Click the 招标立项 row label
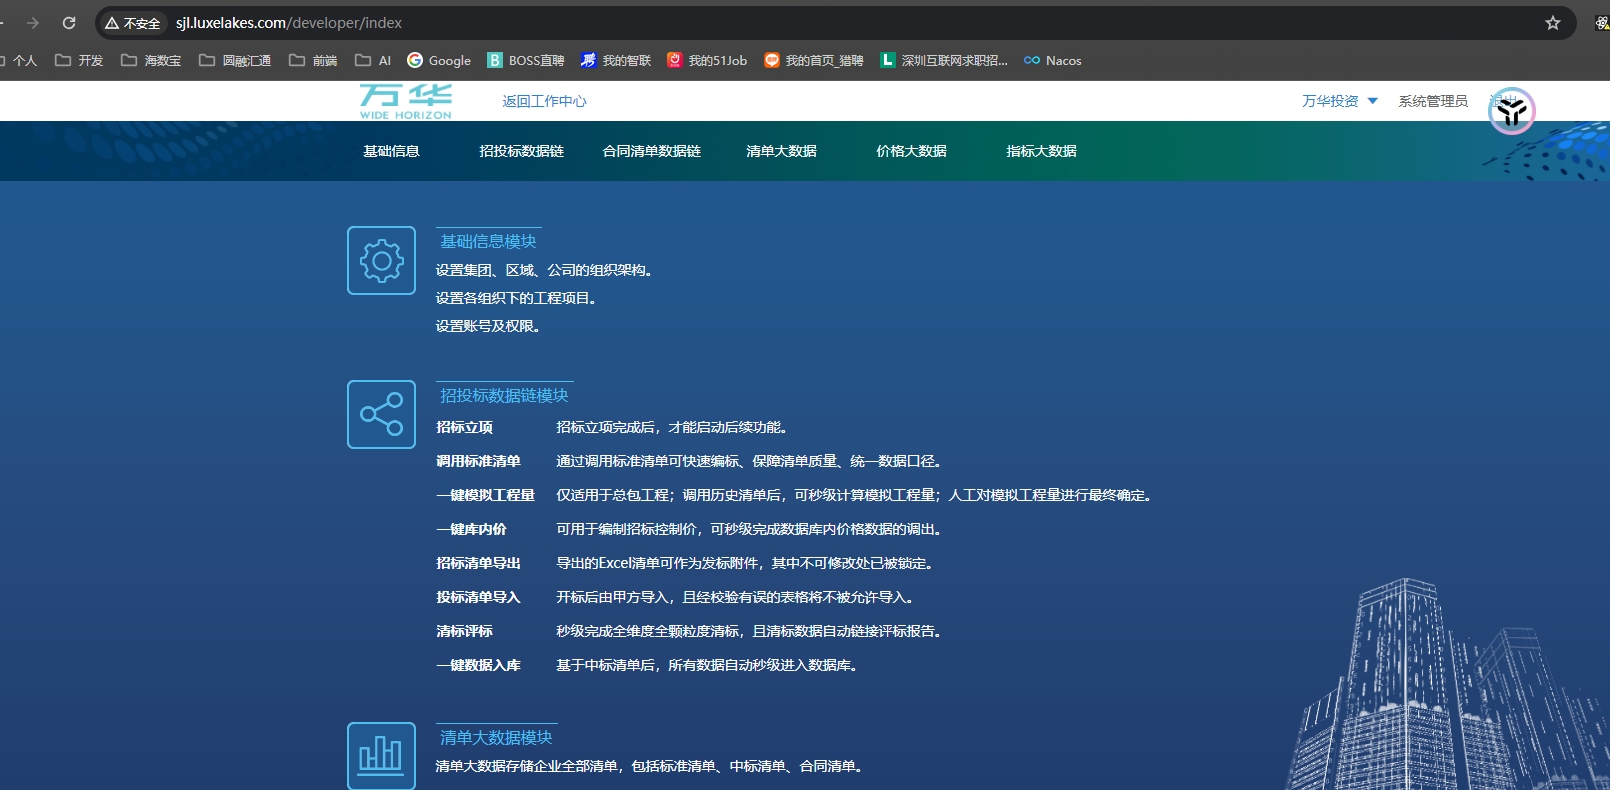Image resolution: width=1610 pixels, height=790 pixels. (464, 427)
